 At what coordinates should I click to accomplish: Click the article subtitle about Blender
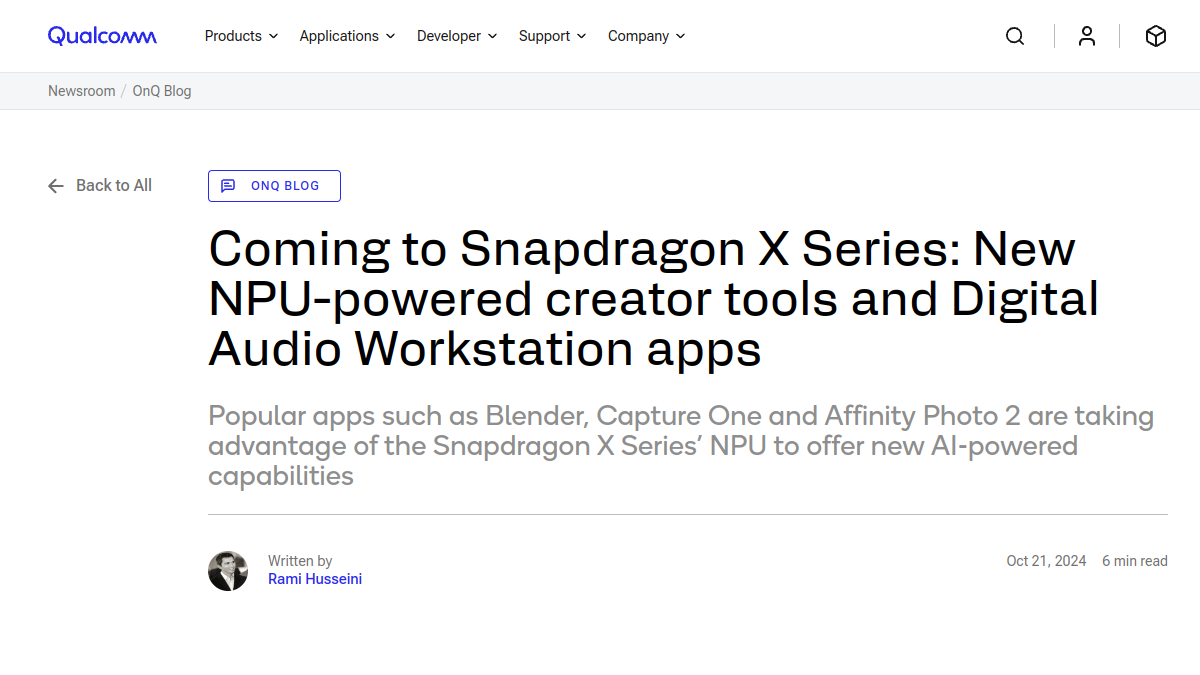tap(681, 445)
